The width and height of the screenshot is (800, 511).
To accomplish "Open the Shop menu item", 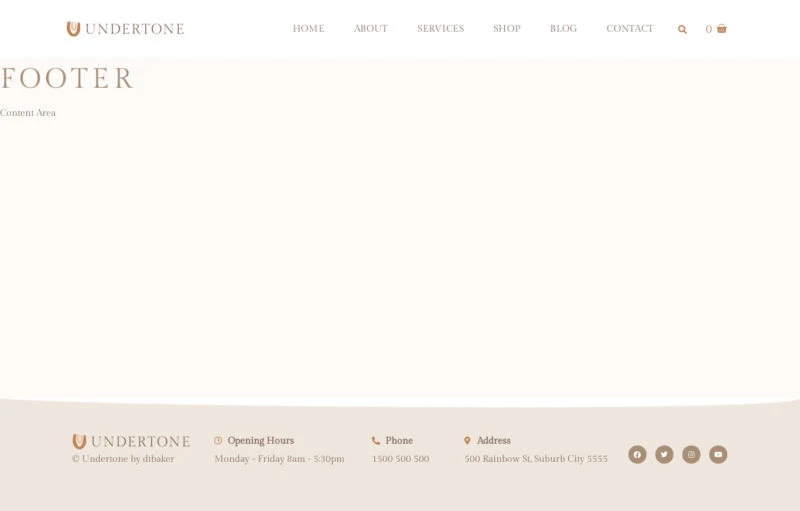I will pyautogui.click(x=507, y=29).
